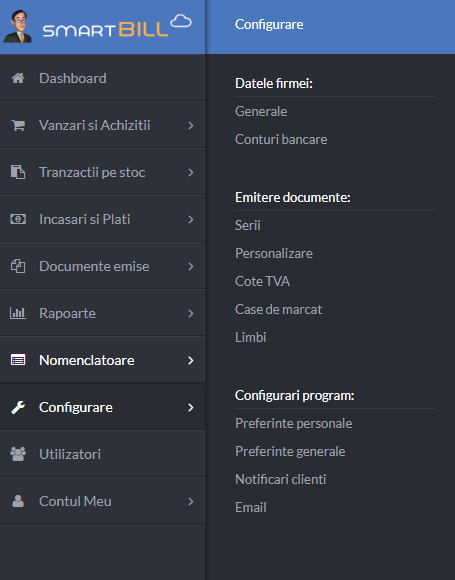
Task: Open Conturi bancare settings
Action: (281, 139)
